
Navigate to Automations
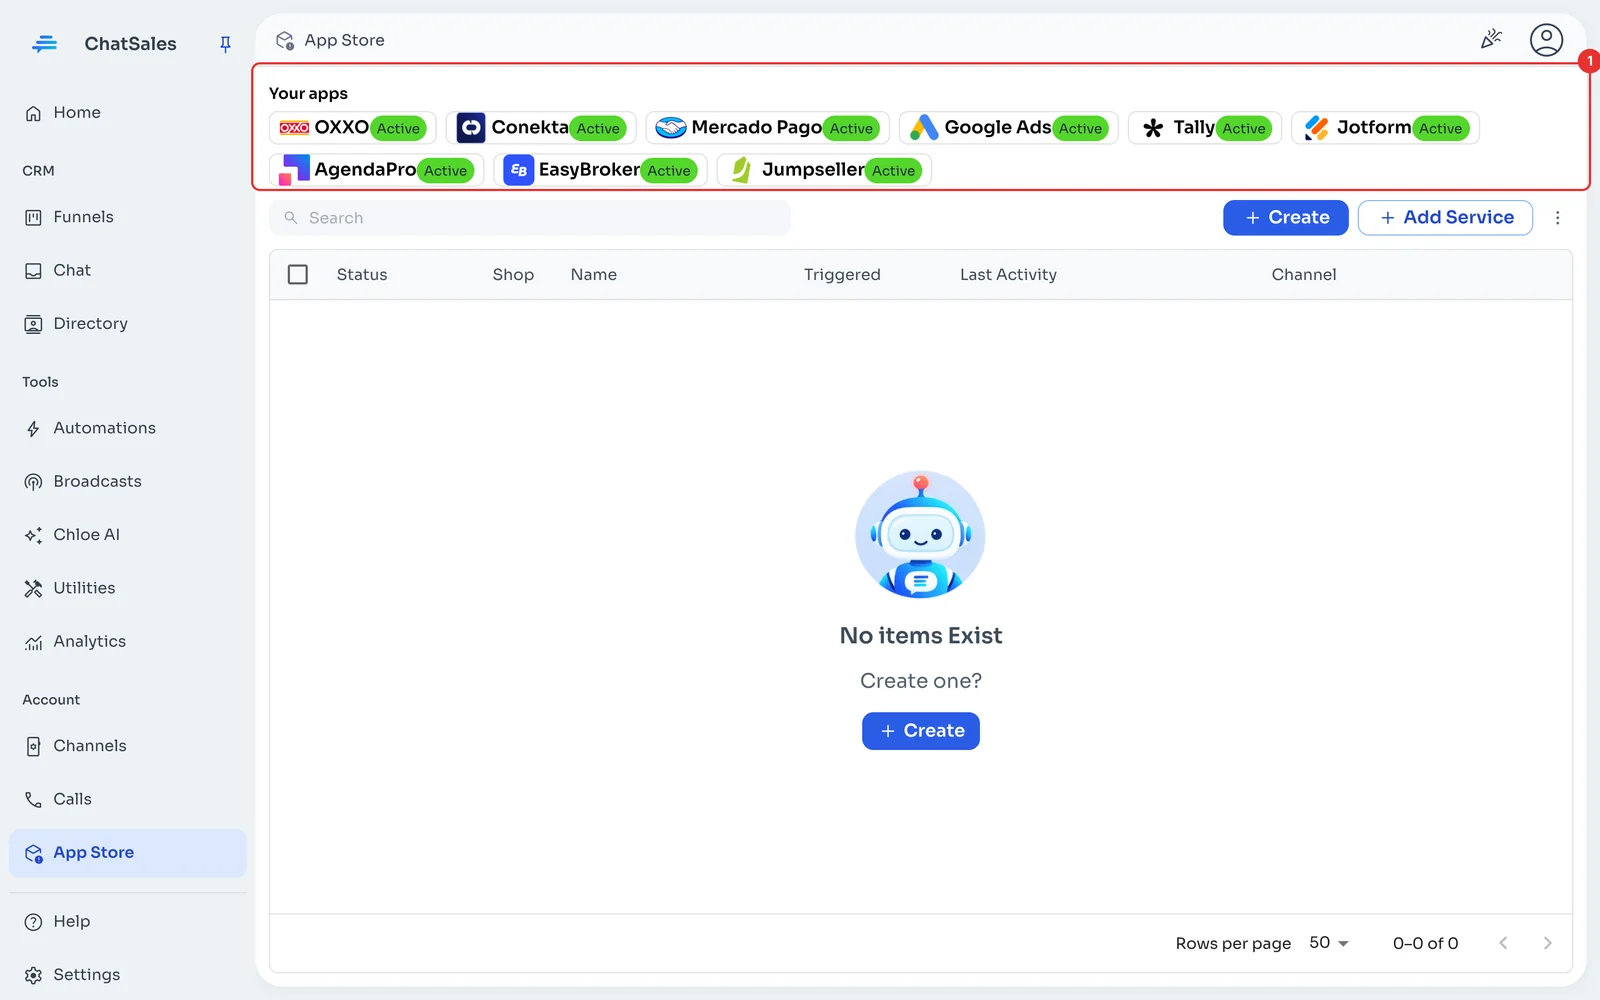click(127, 428)
